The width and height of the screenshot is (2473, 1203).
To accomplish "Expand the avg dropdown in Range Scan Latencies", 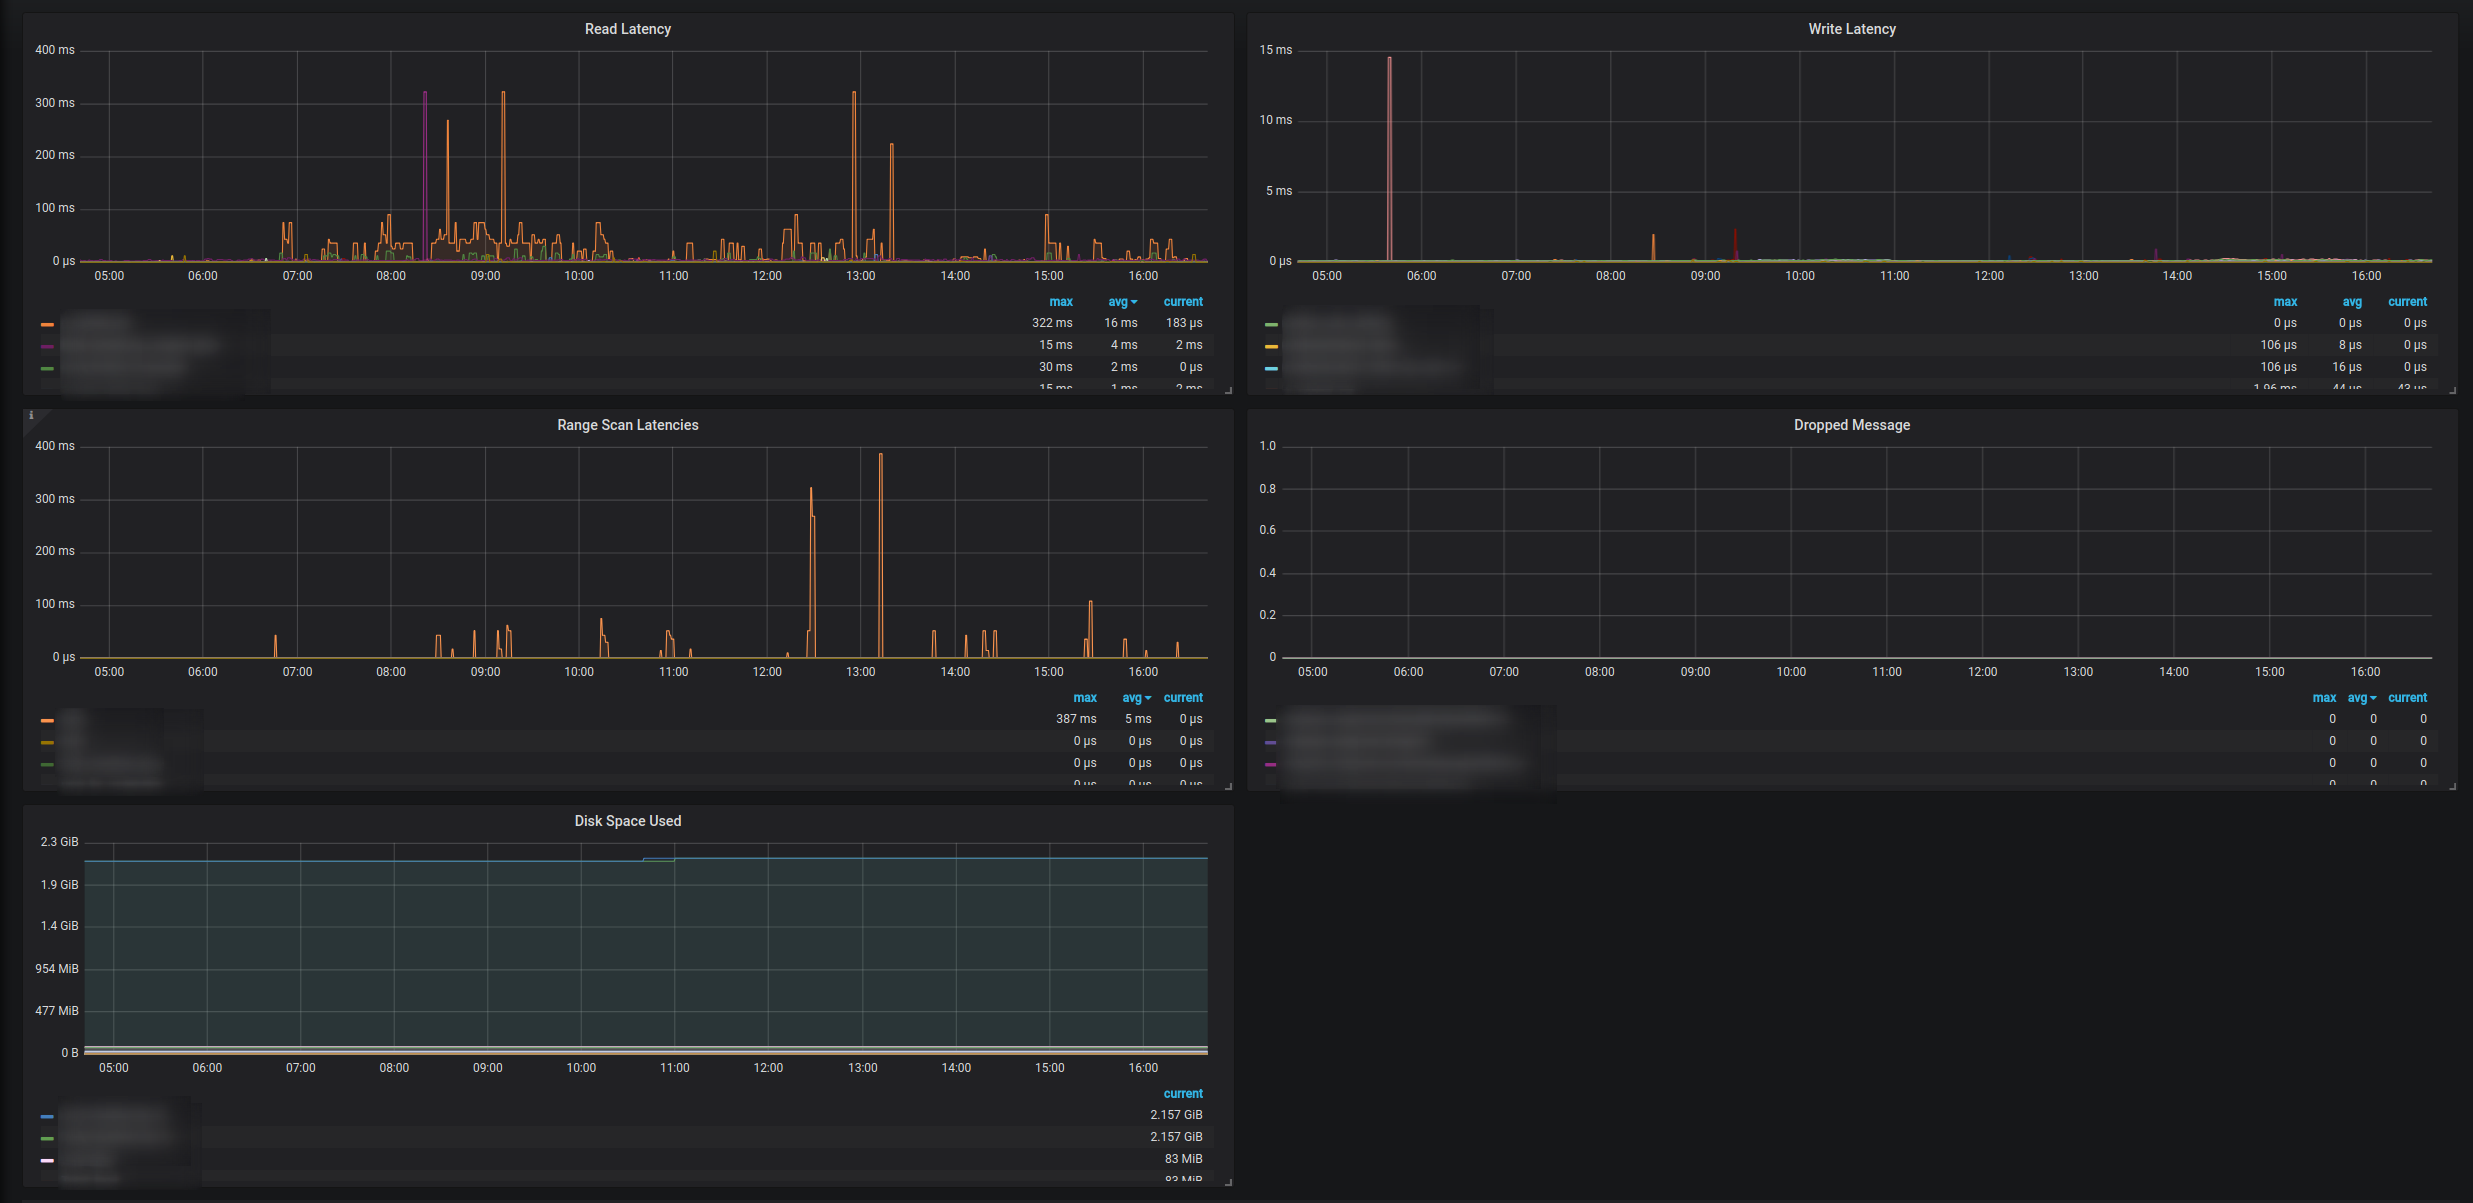I will pyautogui.click(x=1136, y=697).
